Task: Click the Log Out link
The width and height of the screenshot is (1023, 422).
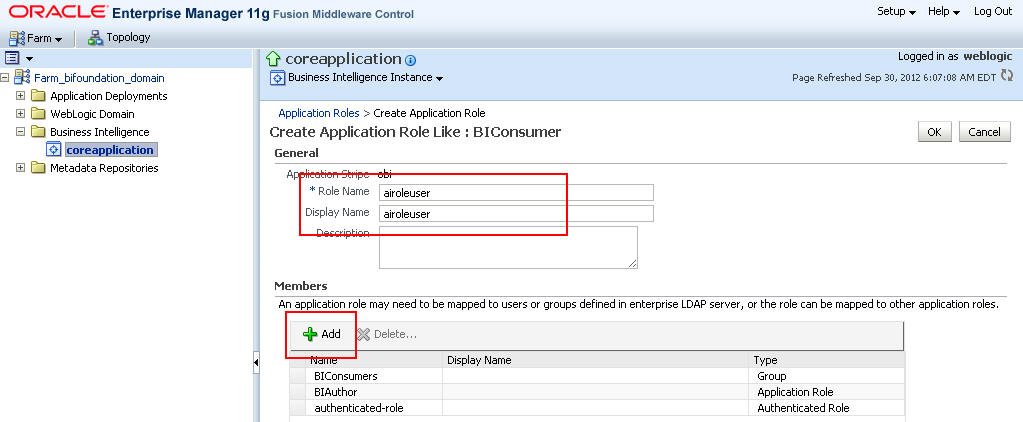Action: (x=993, y=12)
